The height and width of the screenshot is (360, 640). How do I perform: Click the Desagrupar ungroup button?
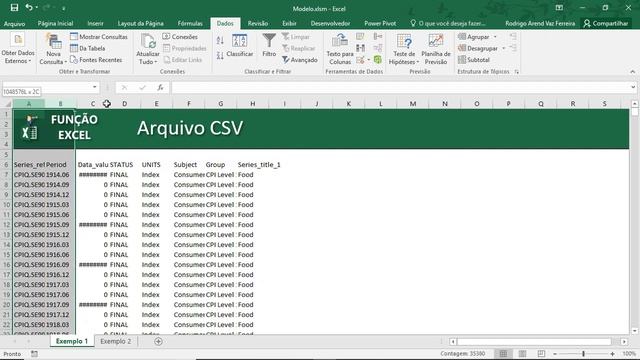478,48
